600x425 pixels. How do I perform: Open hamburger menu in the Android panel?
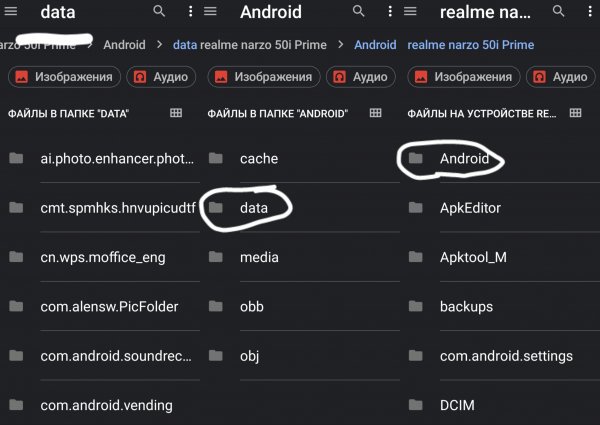pos(210,11)
